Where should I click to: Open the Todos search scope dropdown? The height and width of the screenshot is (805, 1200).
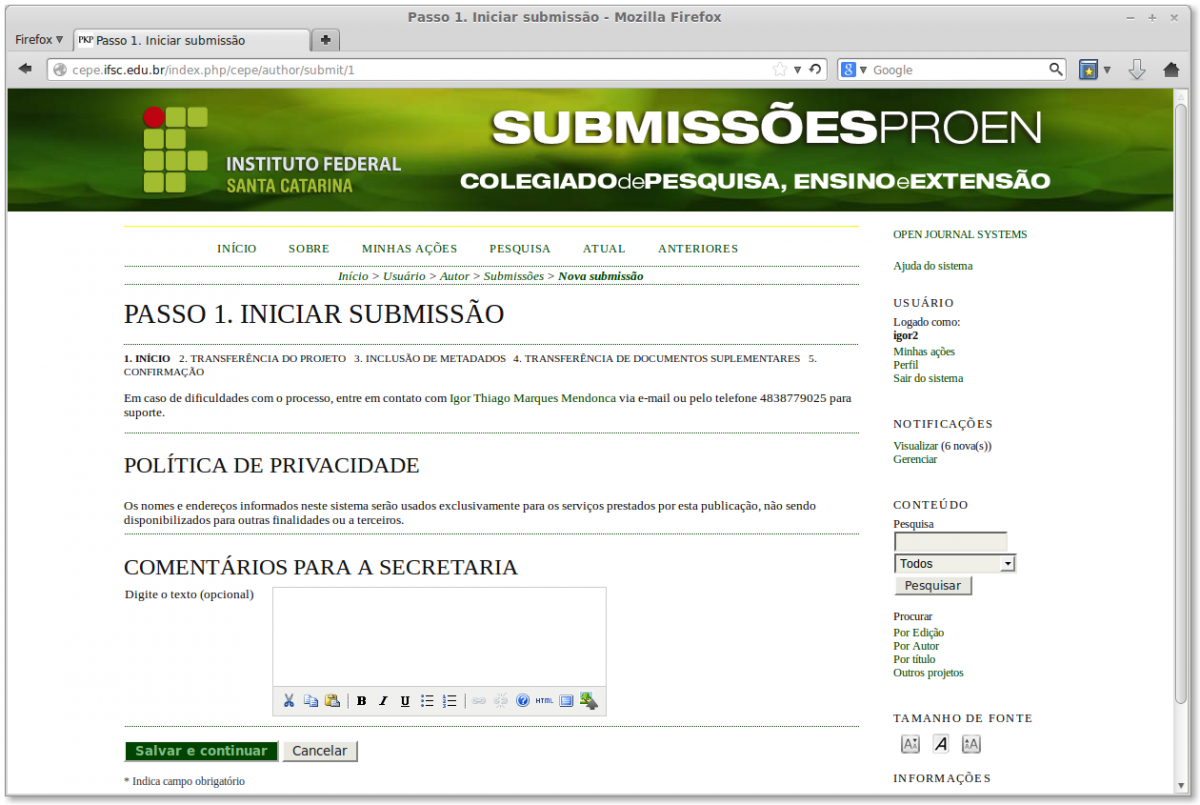click(955, 564)
